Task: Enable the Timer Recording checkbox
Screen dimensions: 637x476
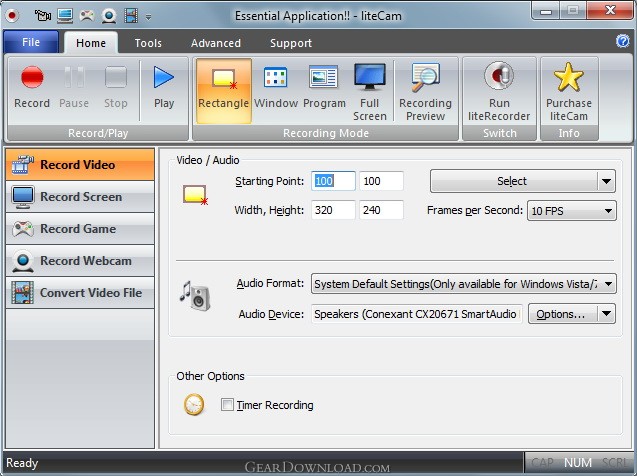Action: [227, 405]
